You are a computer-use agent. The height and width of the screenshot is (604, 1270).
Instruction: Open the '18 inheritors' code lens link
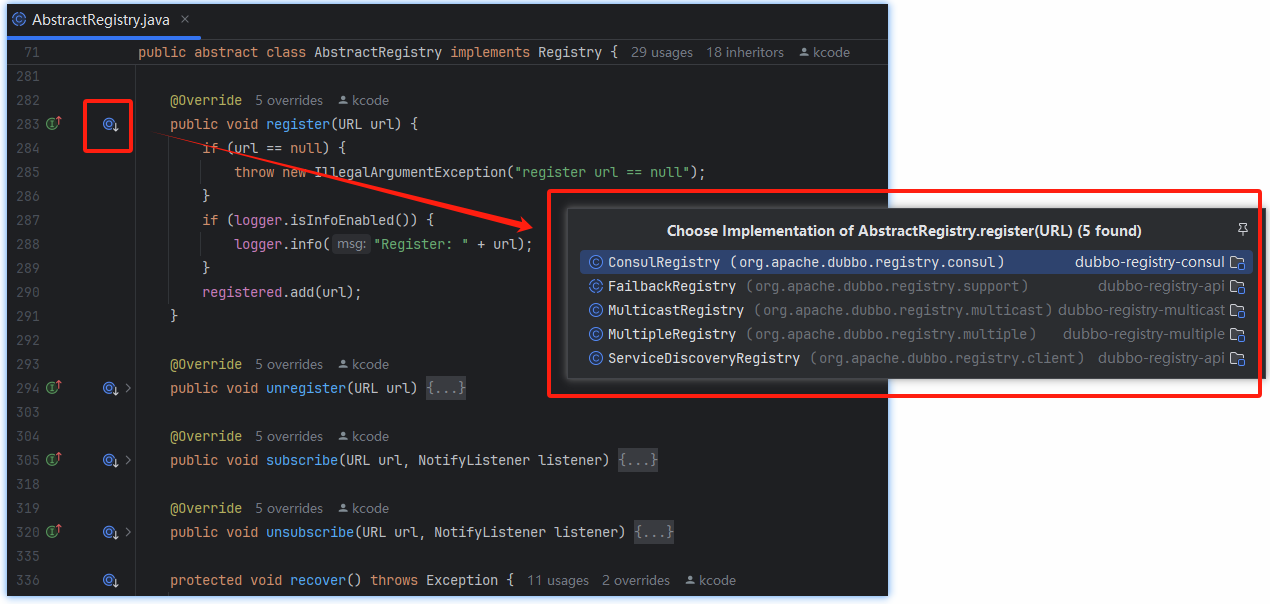pos(744,52)
